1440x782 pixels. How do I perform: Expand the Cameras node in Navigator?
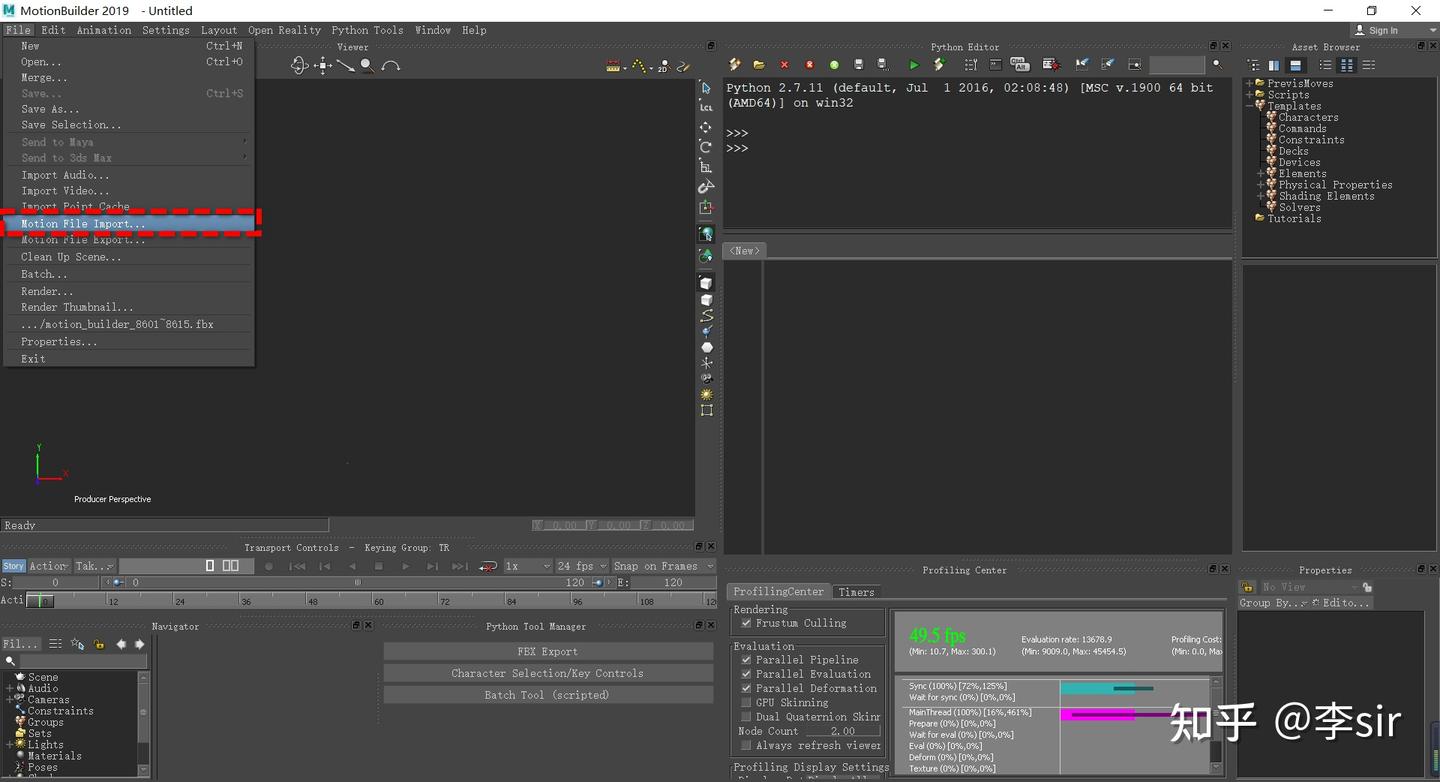point(9,700)
